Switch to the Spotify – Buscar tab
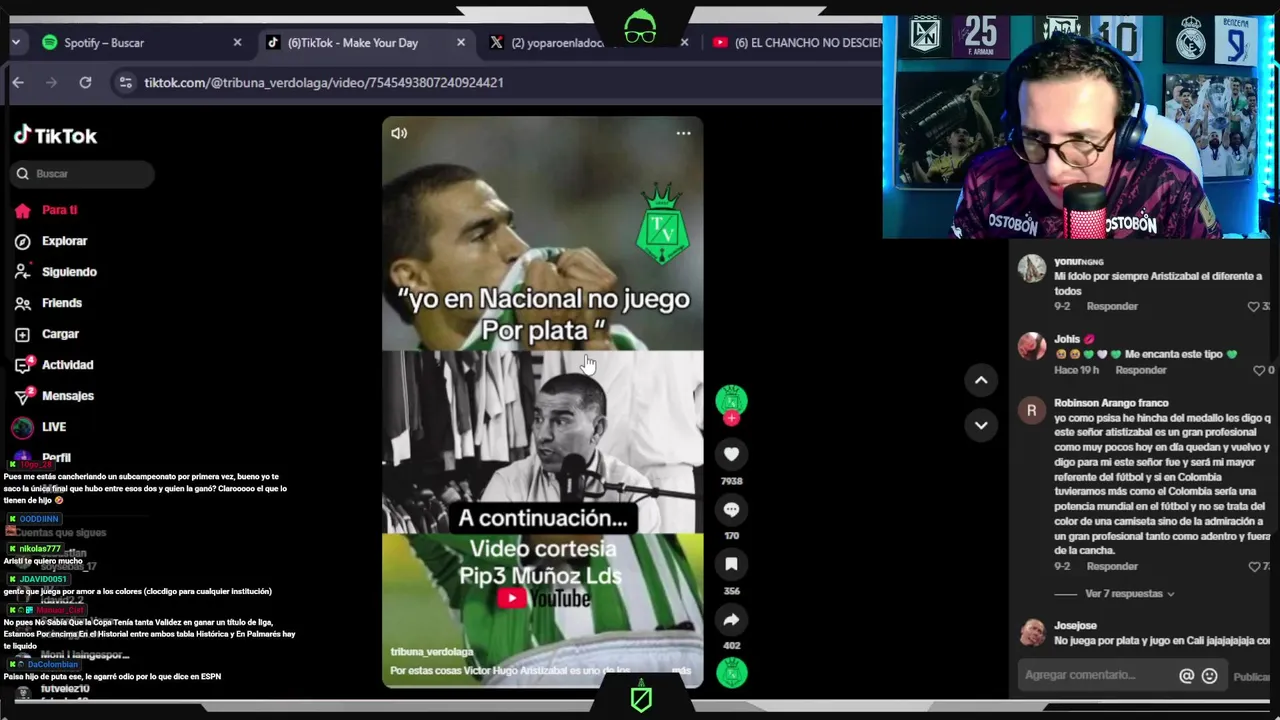Screen dimensions: 1280x720 tap(104, 43)
